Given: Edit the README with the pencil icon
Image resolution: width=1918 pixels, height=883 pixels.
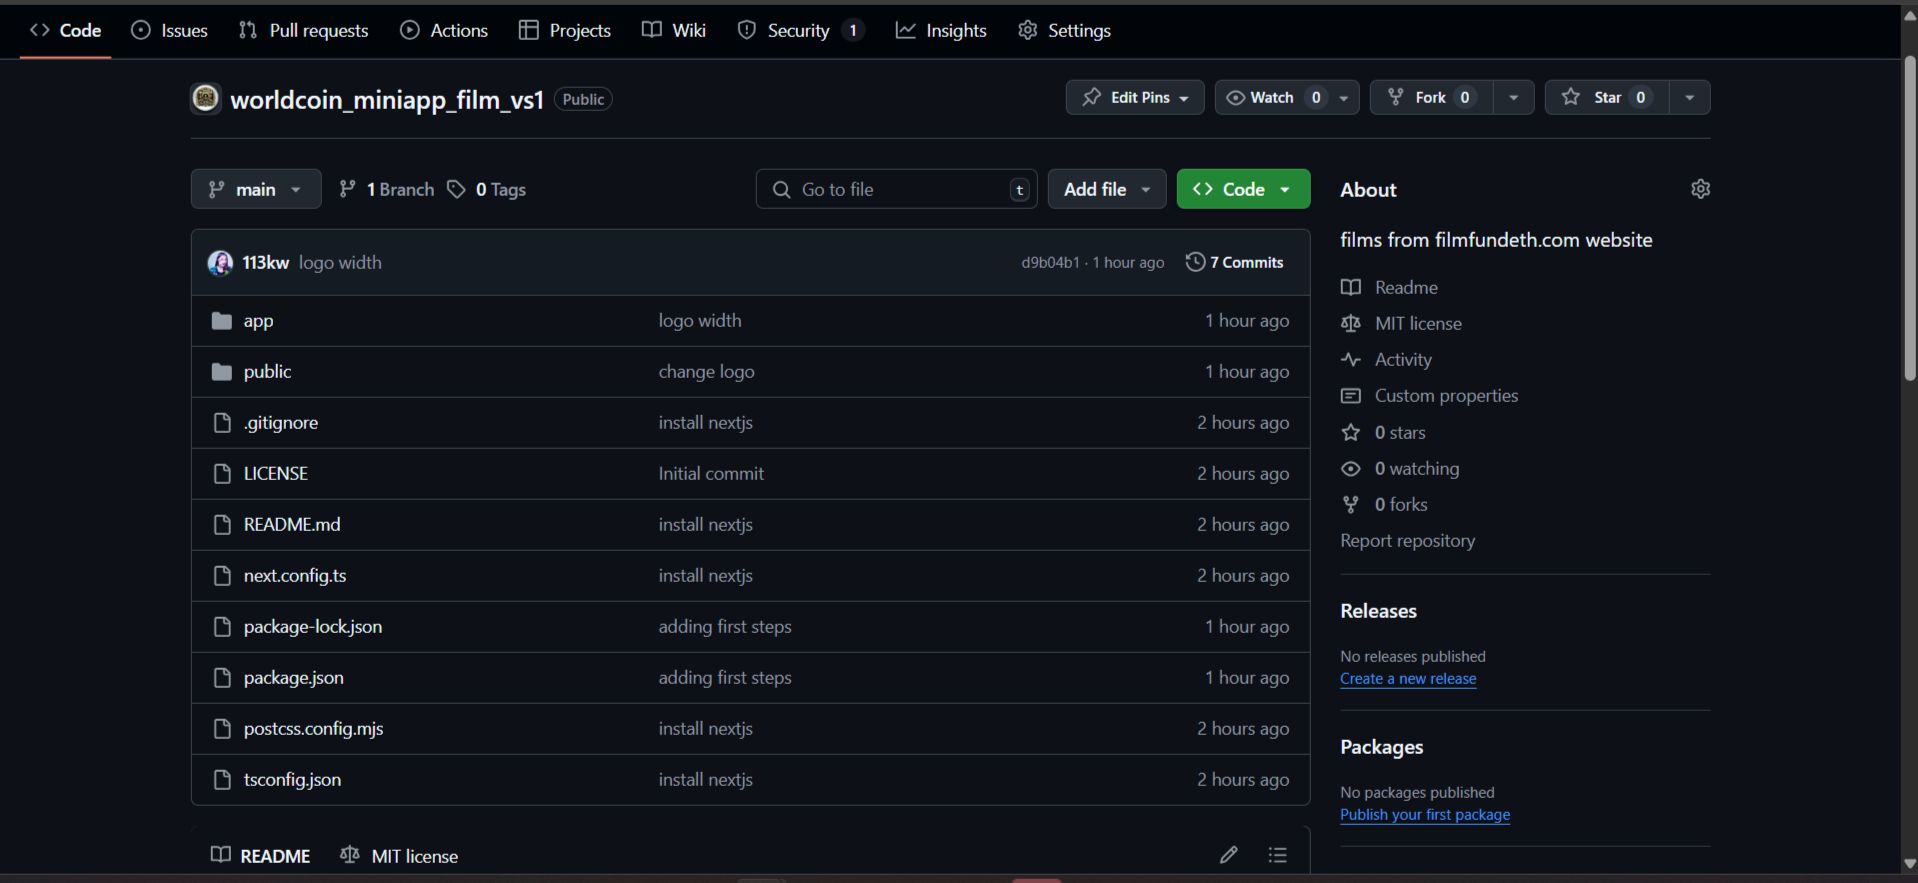Looking at the screenshot, I should click(x=1228, y=855).
